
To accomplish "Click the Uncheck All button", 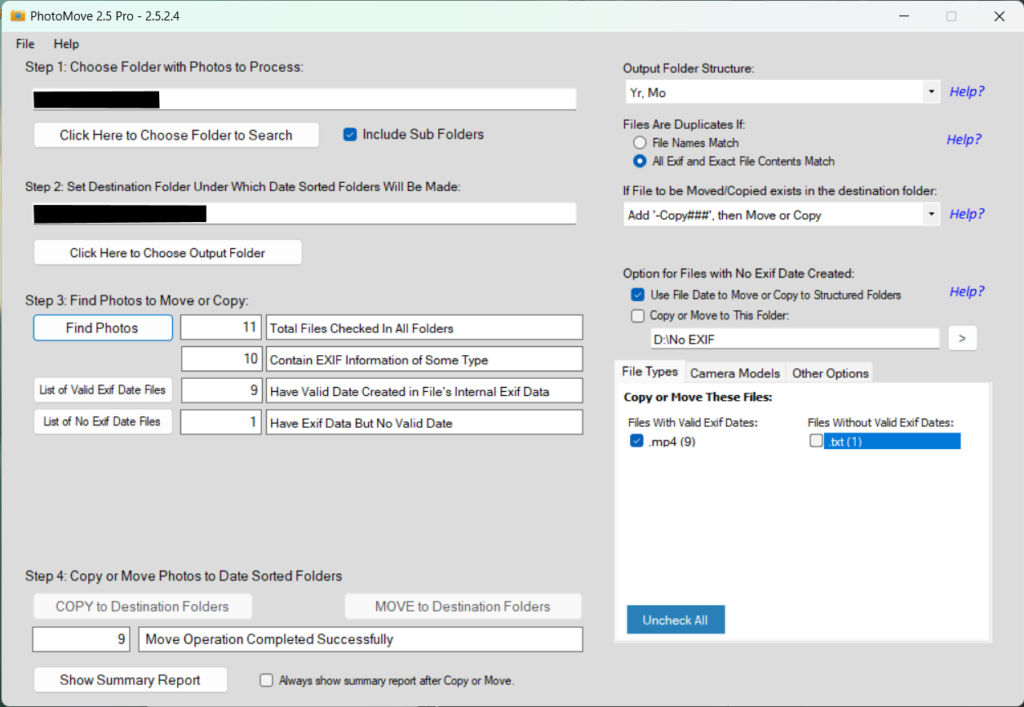I will click(x=675, y=620).
